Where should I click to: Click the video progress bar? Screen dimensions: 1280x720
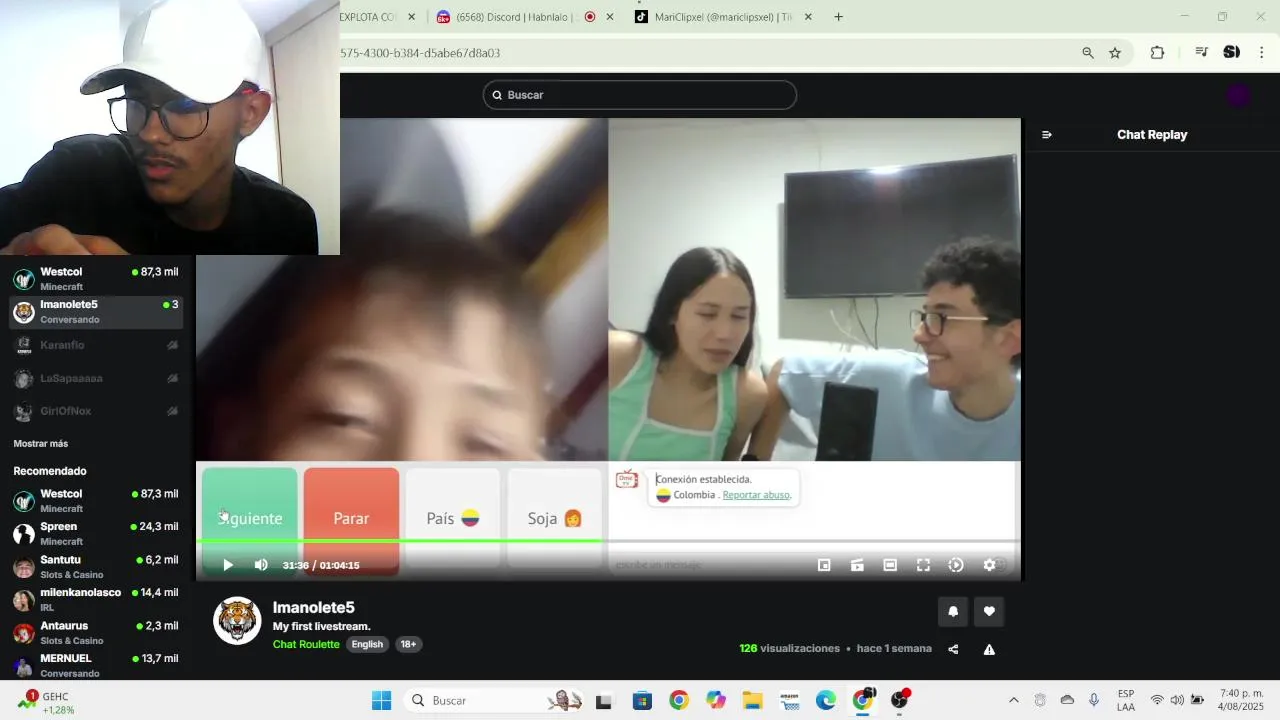point(608,541)
